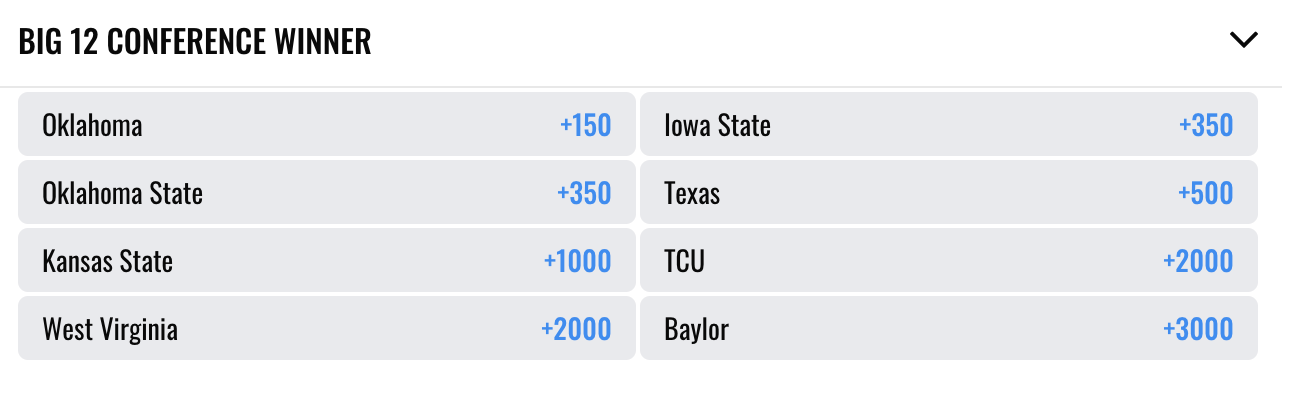Pick Iowa State to win conference
This screenshot has height=394, width=1290.
(949, 125)
